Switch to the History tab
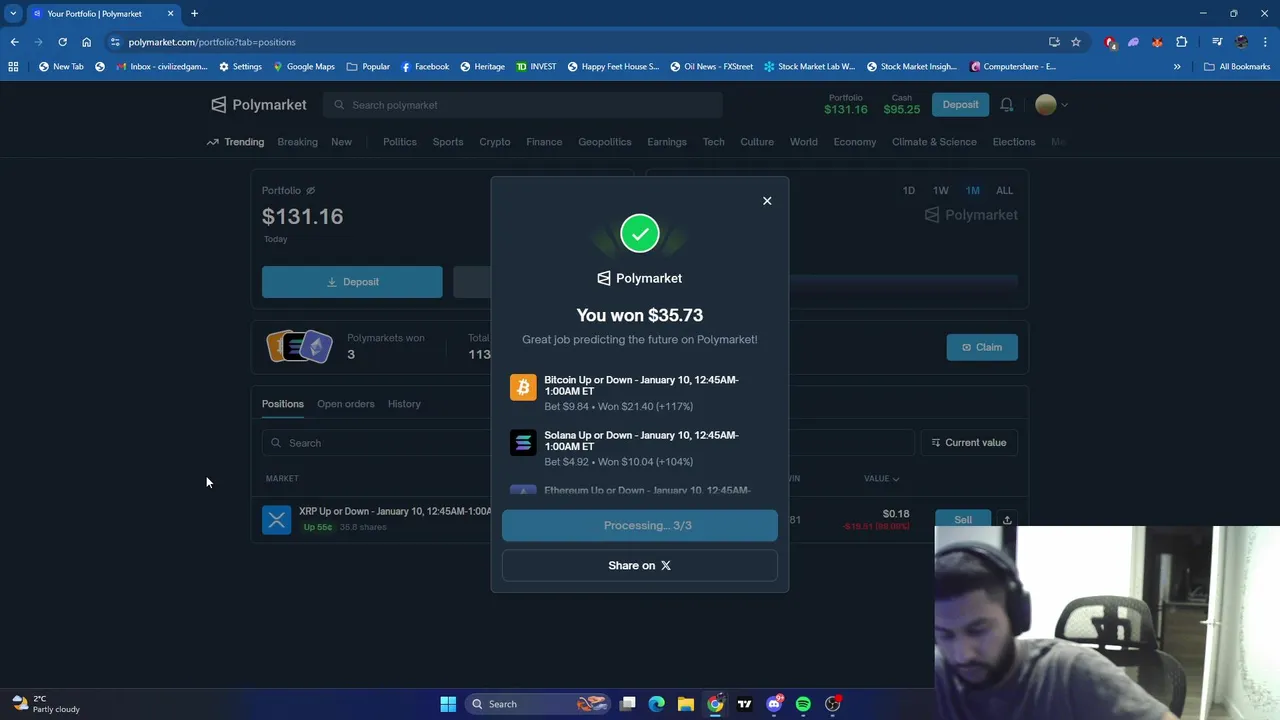1280x720 pixels. point(404,404)
